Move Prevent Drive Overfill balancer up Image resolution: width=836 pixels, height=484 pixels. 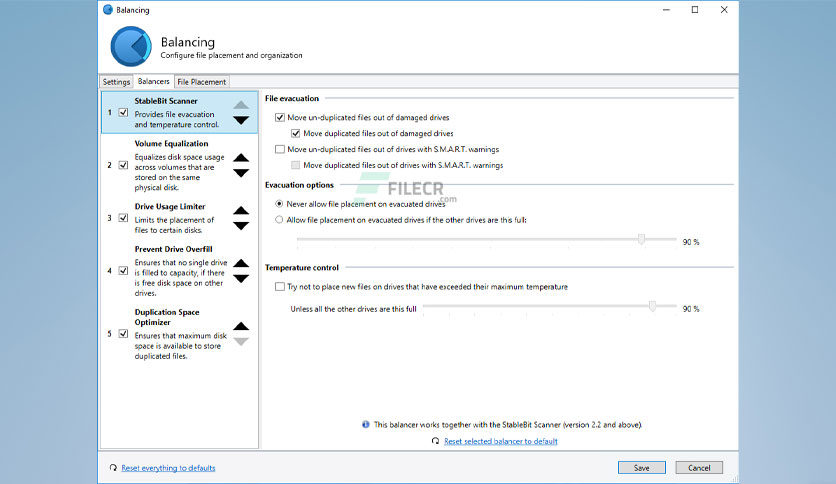click(241, 263)
